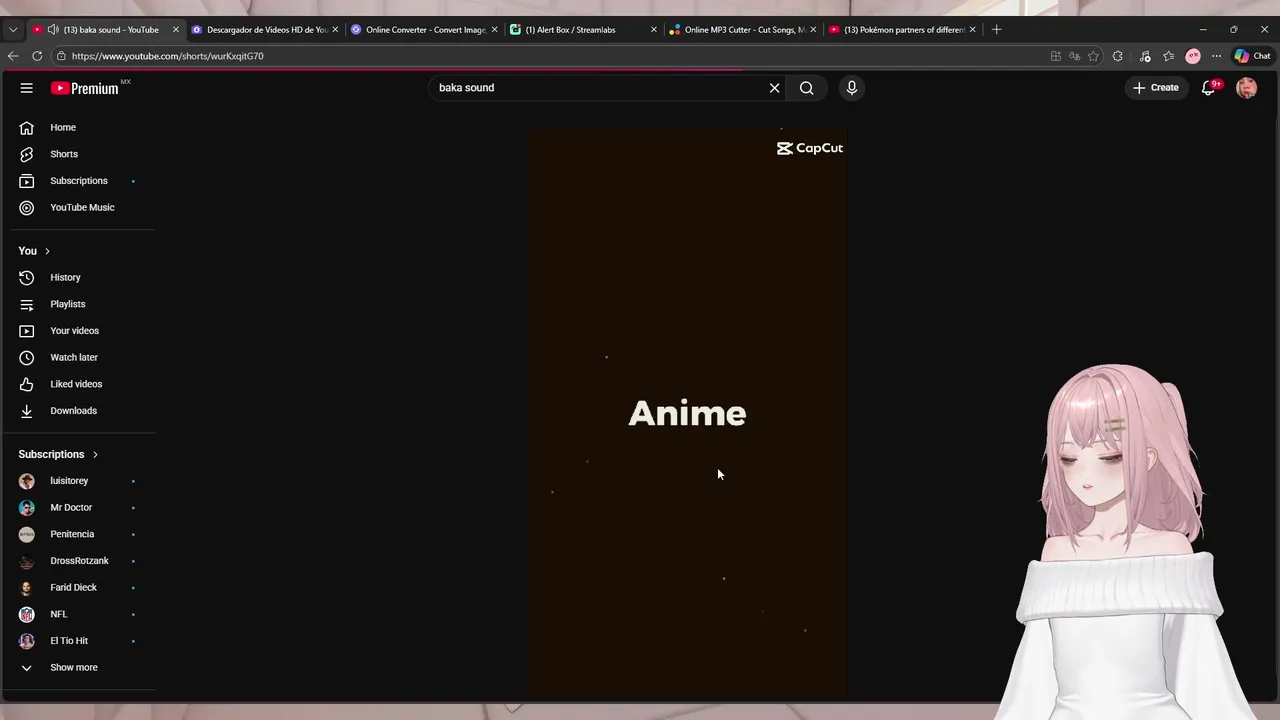Switch to 'Pokémon partners' tab

click(903, 30)
